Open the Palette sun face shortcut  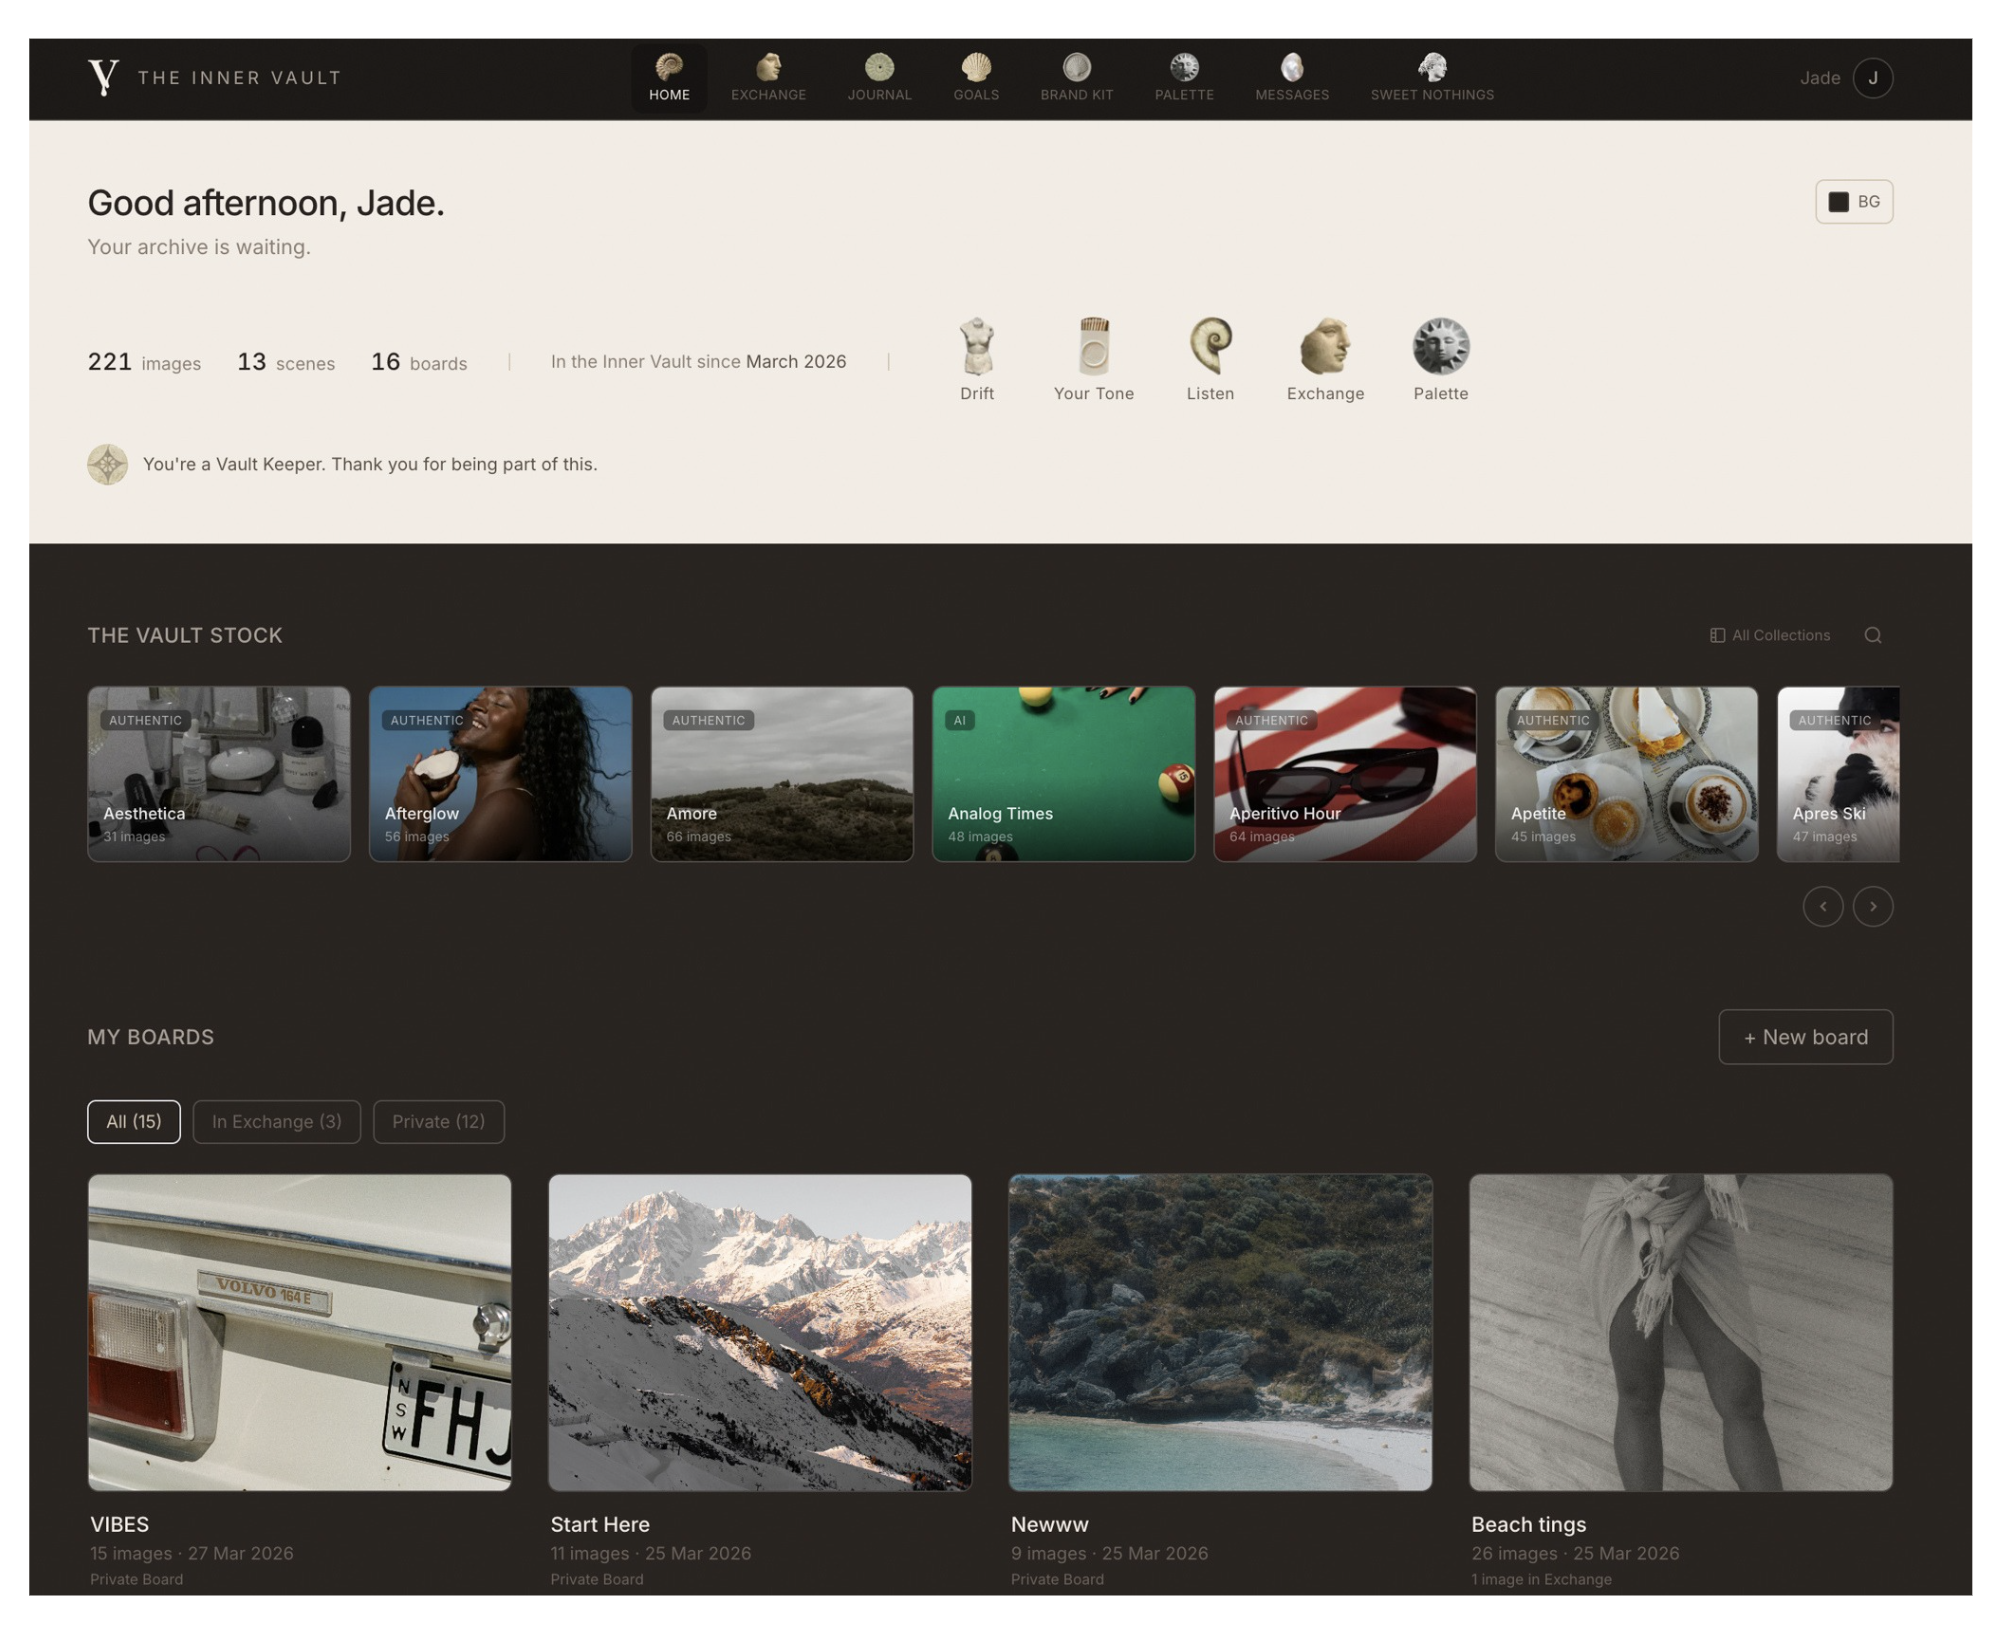click(1440, 347)
